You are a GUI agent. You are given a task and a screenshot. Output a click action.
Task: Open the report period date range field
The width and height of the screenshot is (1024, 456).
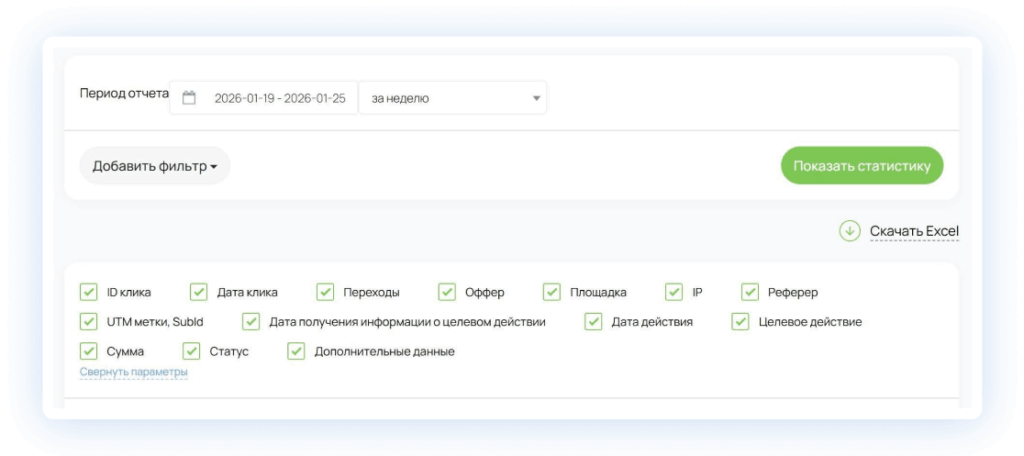(264, 98)
